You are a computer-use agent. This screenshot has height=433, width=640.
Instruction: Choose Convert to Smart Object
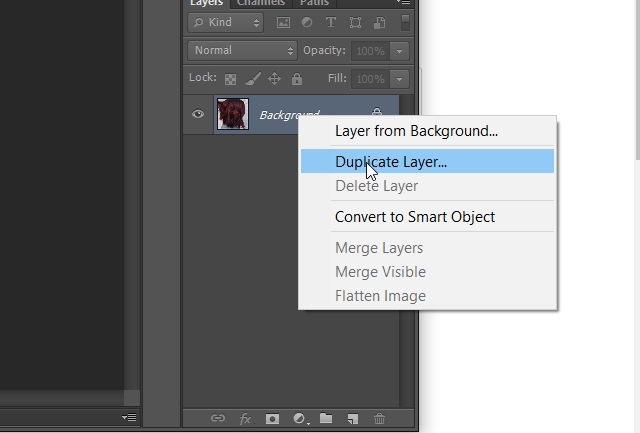point(427,217)
